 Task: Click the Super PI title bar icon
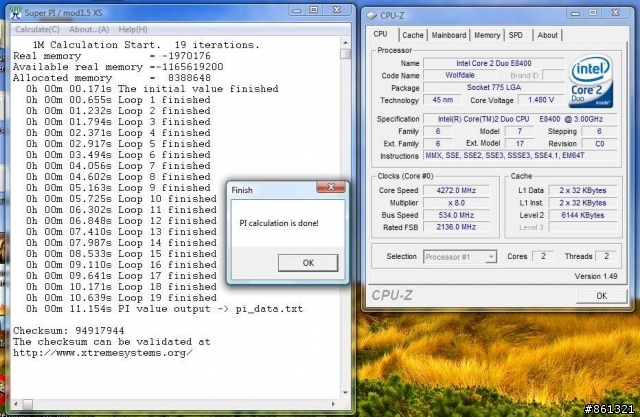(15, 13)
